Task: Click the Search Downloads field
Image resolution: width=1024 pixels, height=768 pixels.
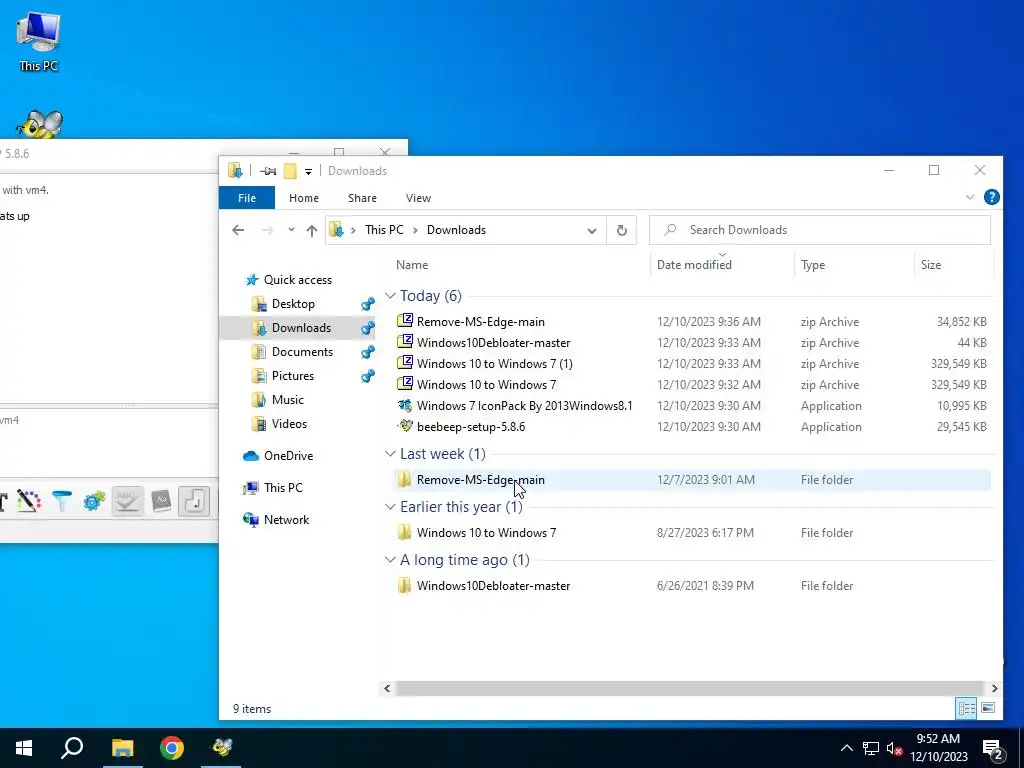Action: point(820,230)
